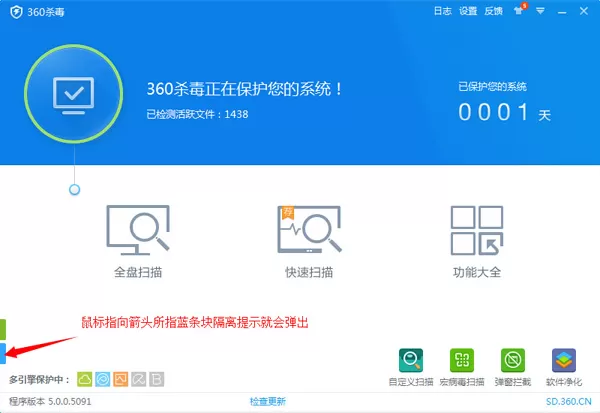Image resolution: width=600 pixels, height=413 pixels.
Task: Open the skin shirt icon with badge
Action: coord(520,10)
